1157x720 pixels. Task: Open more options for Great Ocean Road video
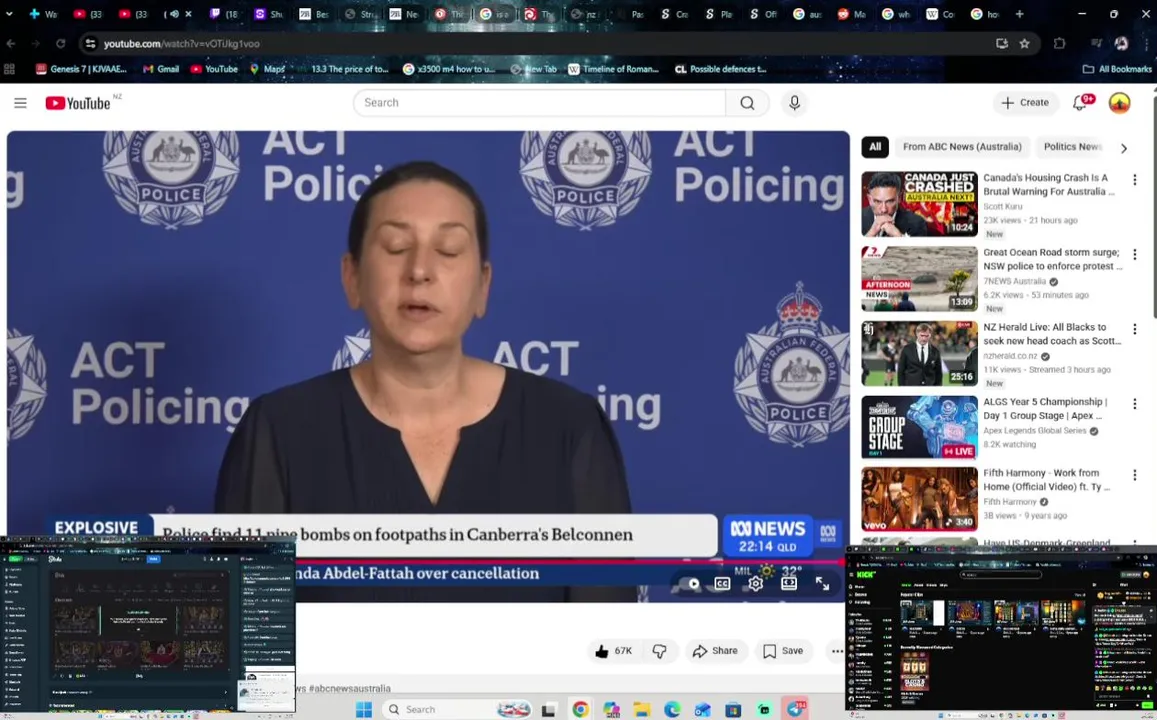click(1134, 255)
